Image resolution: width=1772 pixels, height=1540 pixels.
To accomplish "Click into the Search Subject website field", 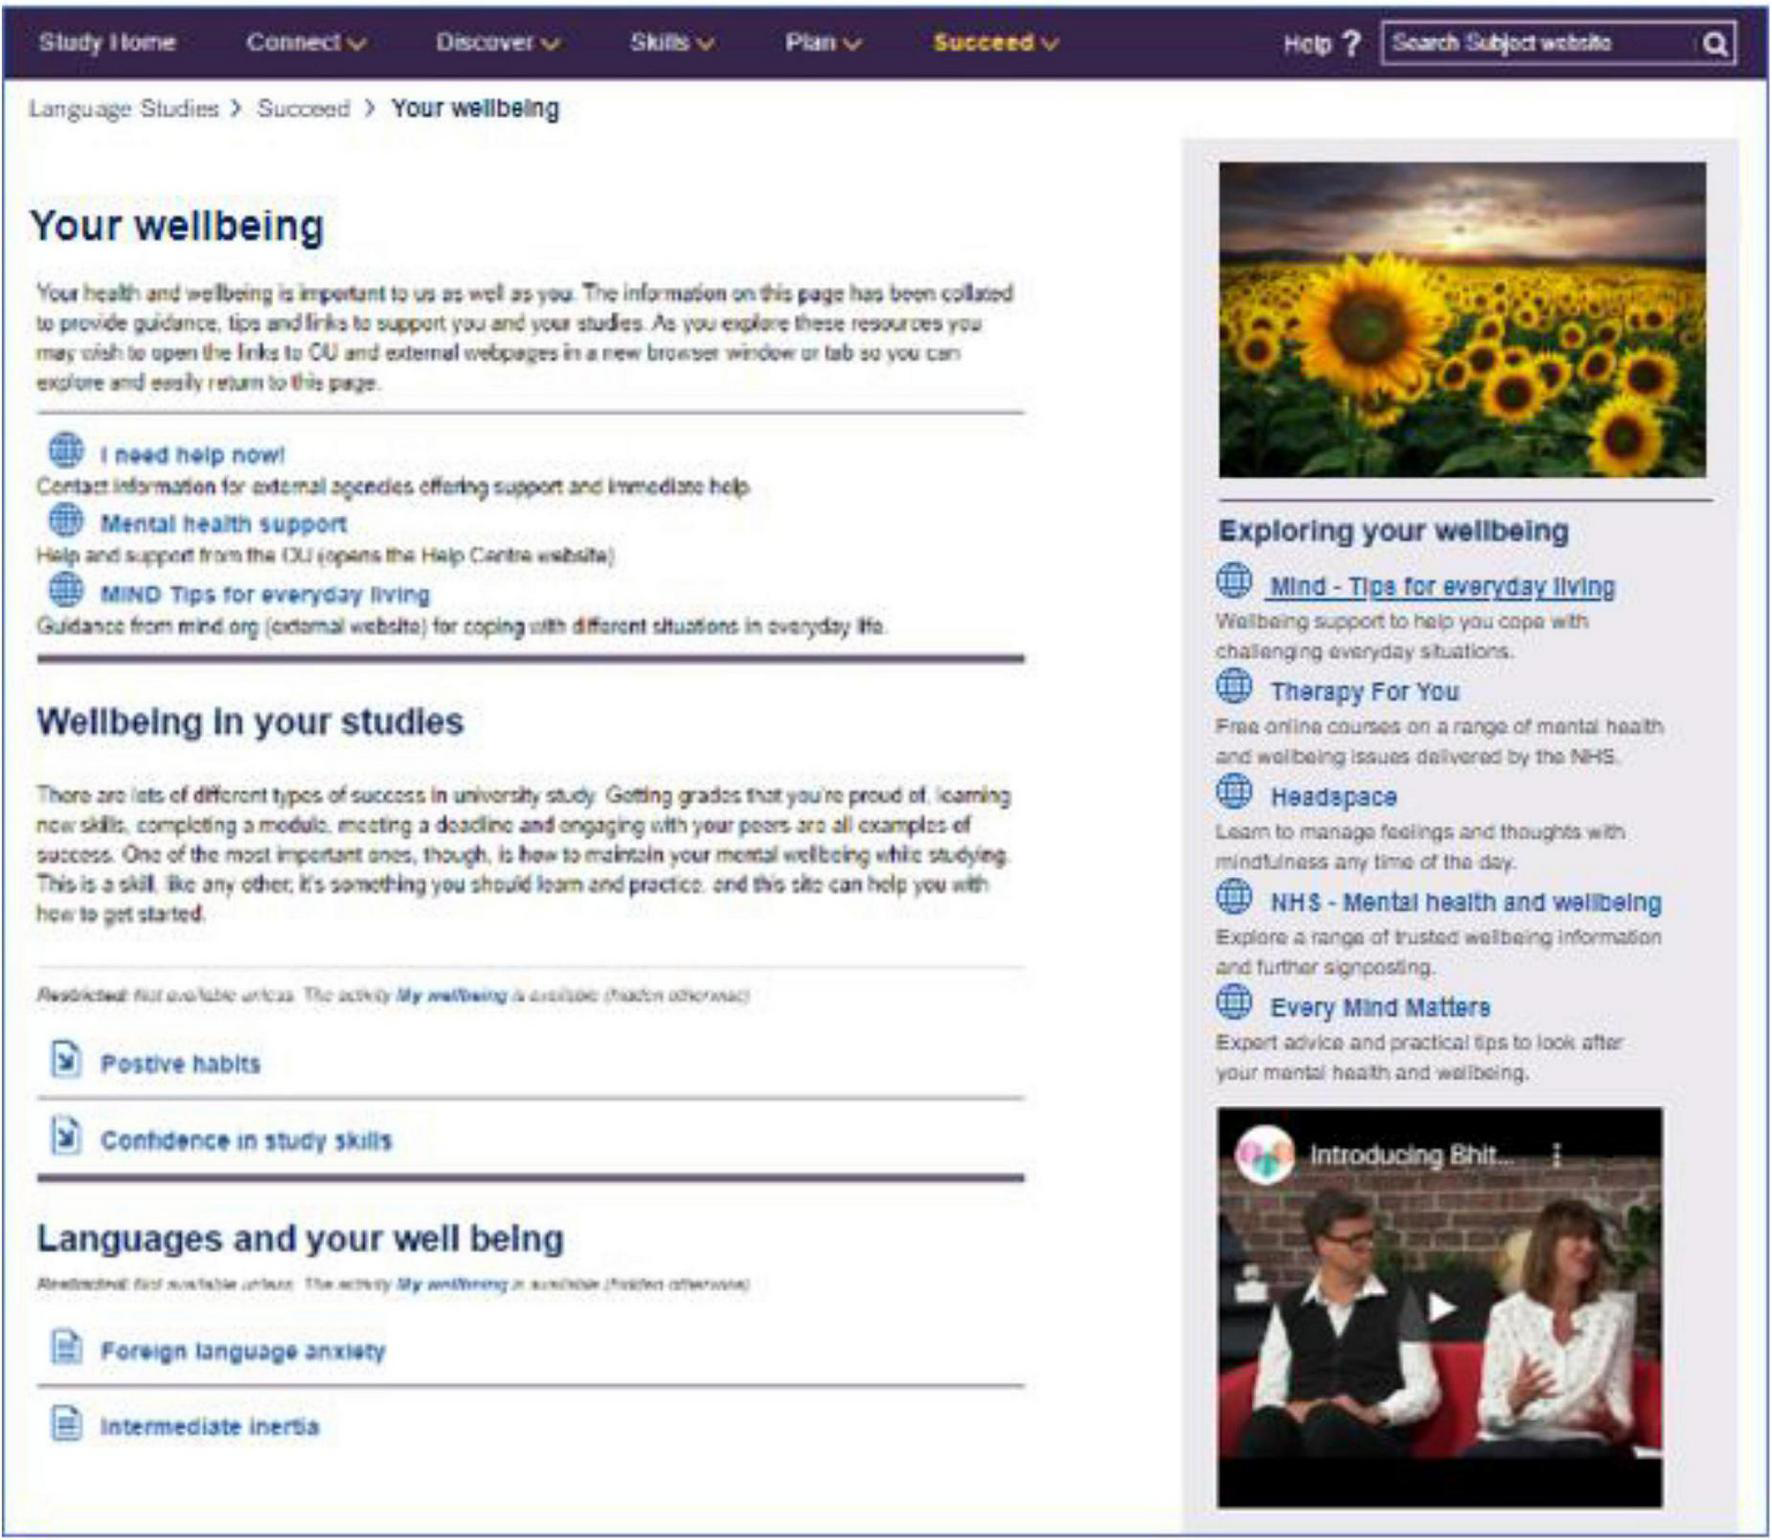I will point(1536,44).
